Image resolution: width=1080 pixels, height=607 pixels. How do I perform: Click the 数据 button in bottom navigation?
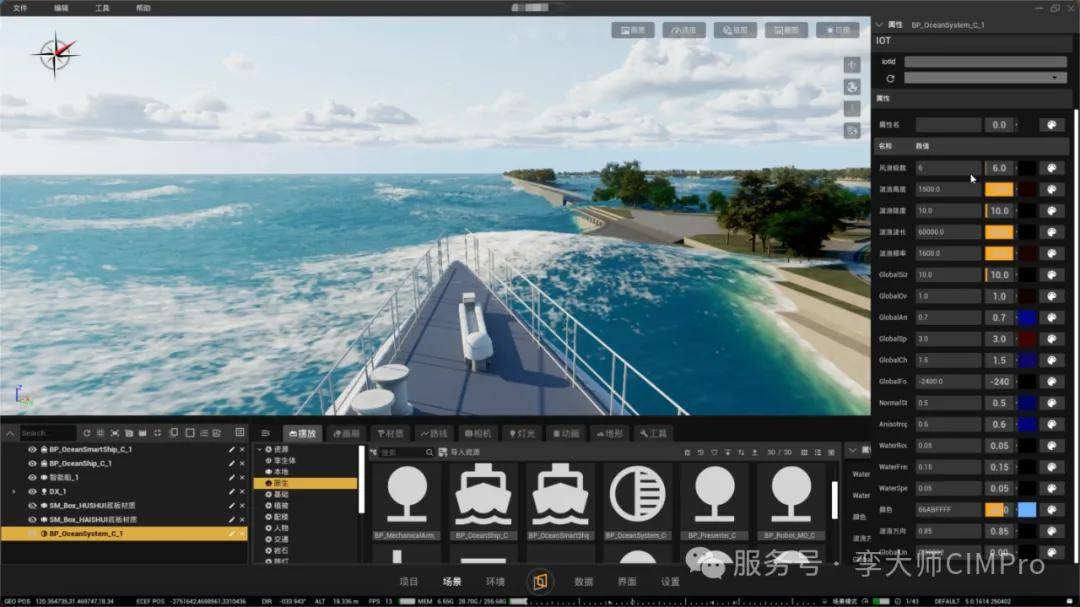point(584,582)
